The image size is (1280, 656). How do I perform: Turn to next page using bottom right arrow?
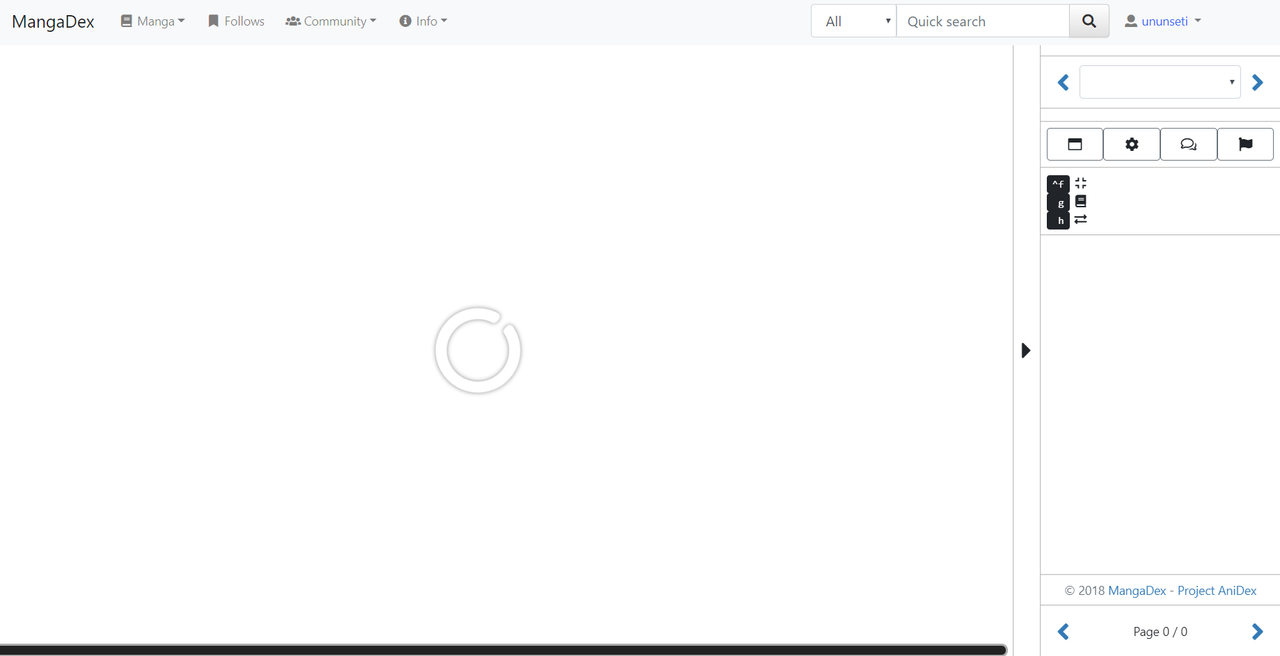tap(1257, 631)
